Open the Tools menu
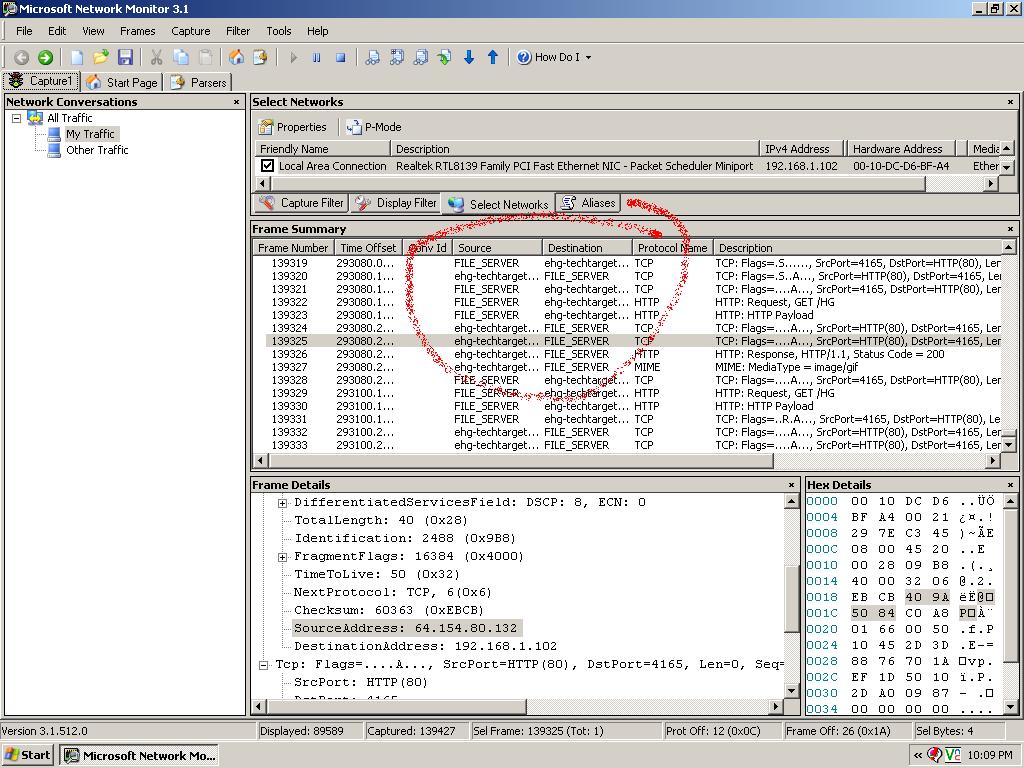Image resolution: width=1024 pixels, height=768 pixels. click(279, 31)
